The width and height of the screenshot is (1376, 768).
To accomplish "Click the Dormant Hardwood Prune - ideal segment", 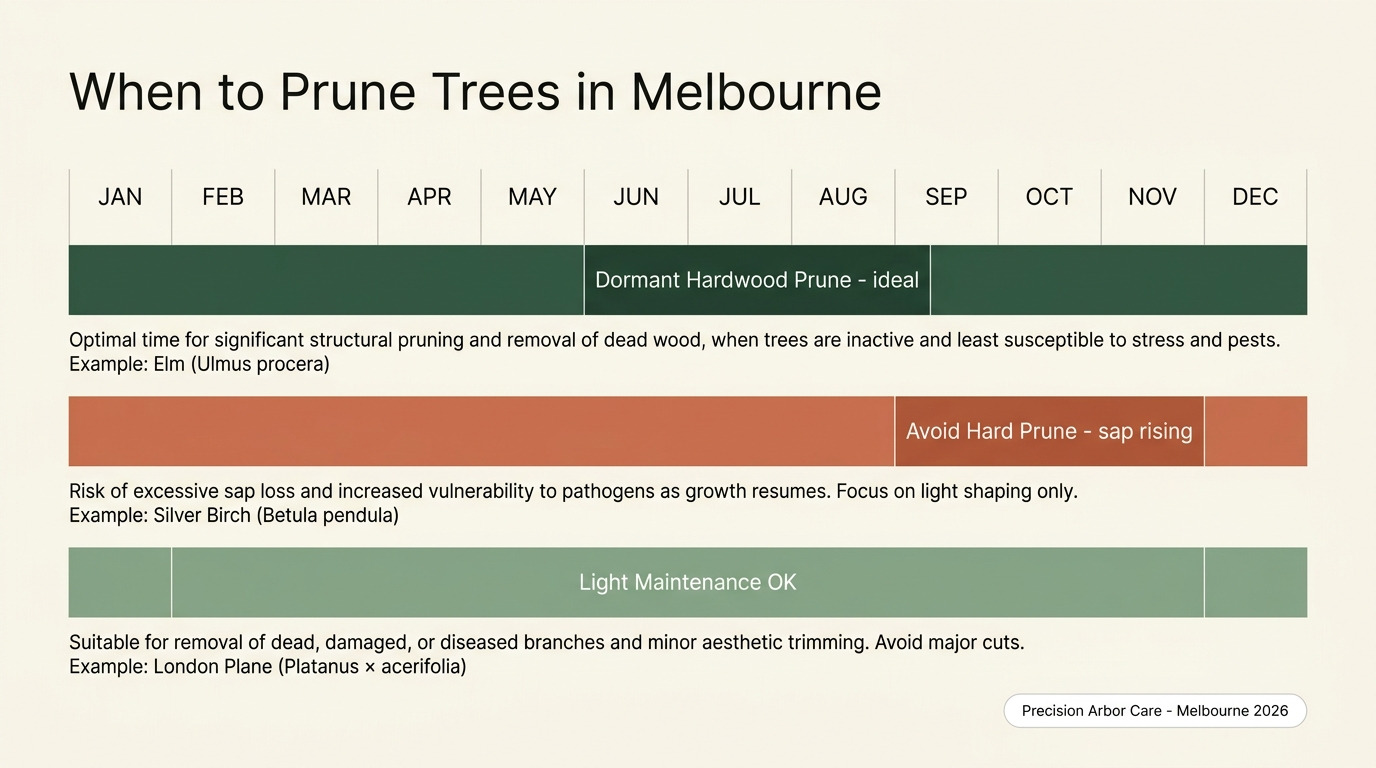I will 757,280.
